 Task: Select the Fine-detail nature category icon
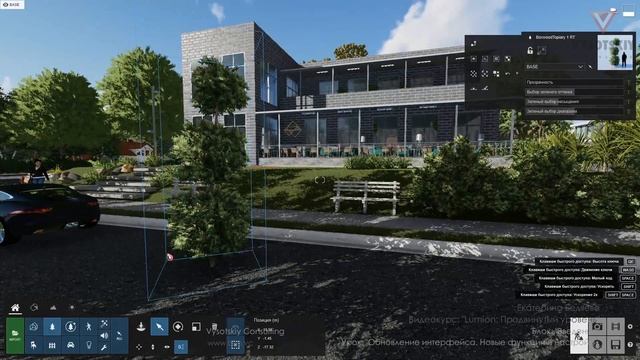[x=71, y=327]
